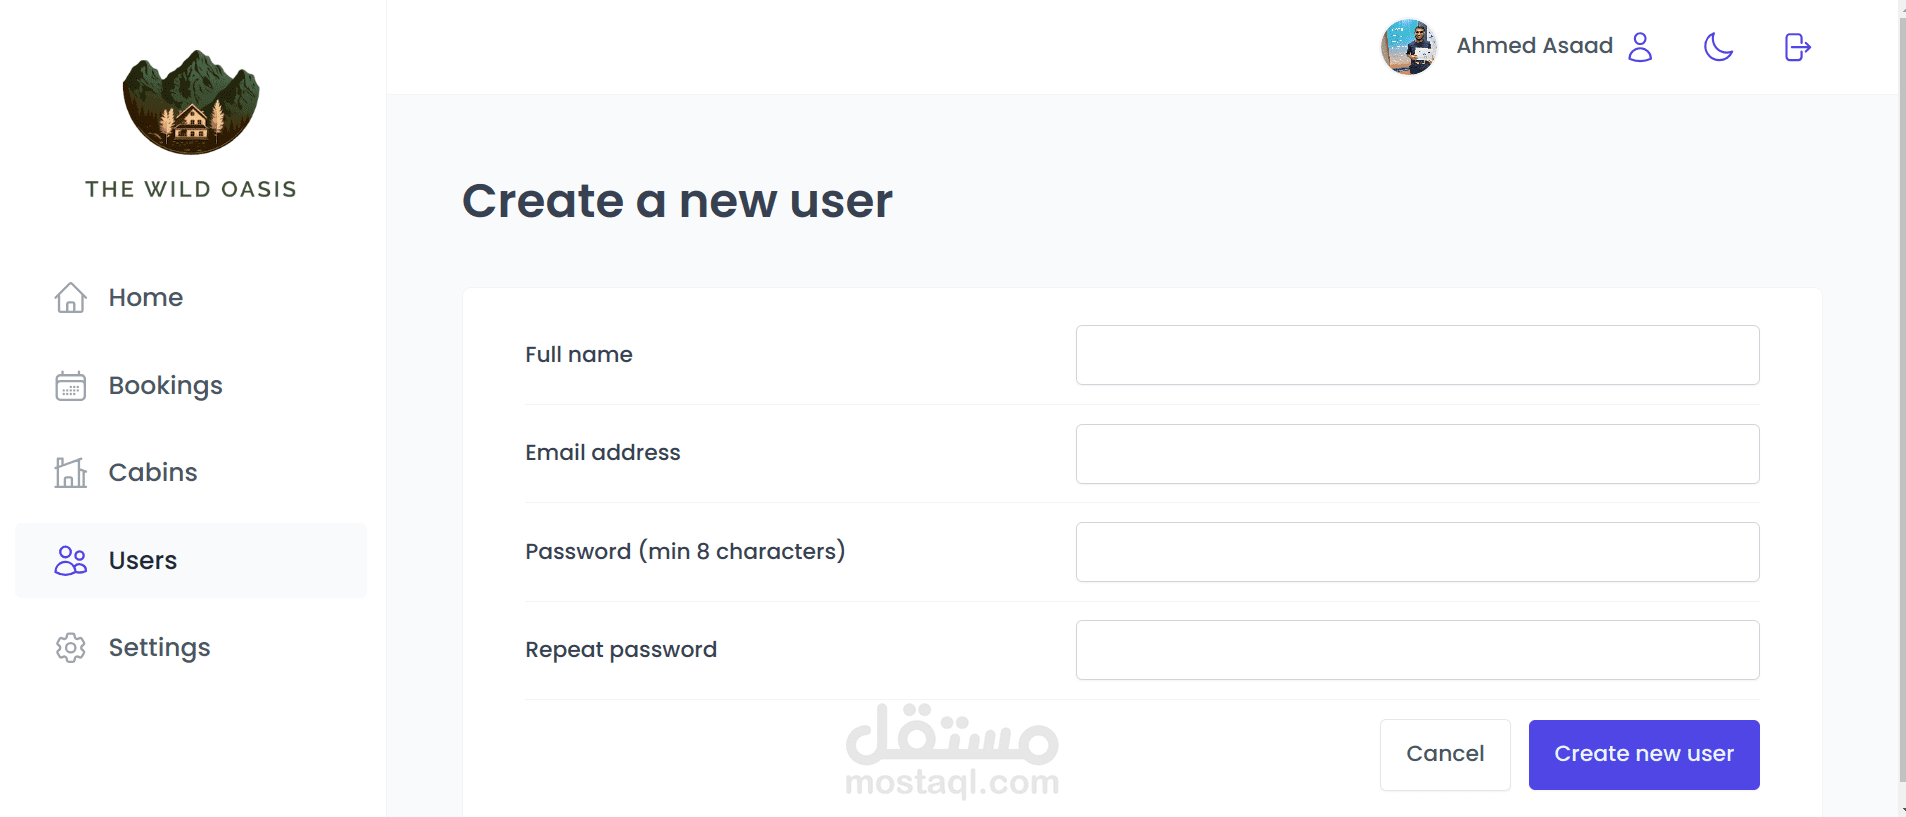Navigate to Cabins section
This screenshot has width=1906, height=817.
click(153, 472)
